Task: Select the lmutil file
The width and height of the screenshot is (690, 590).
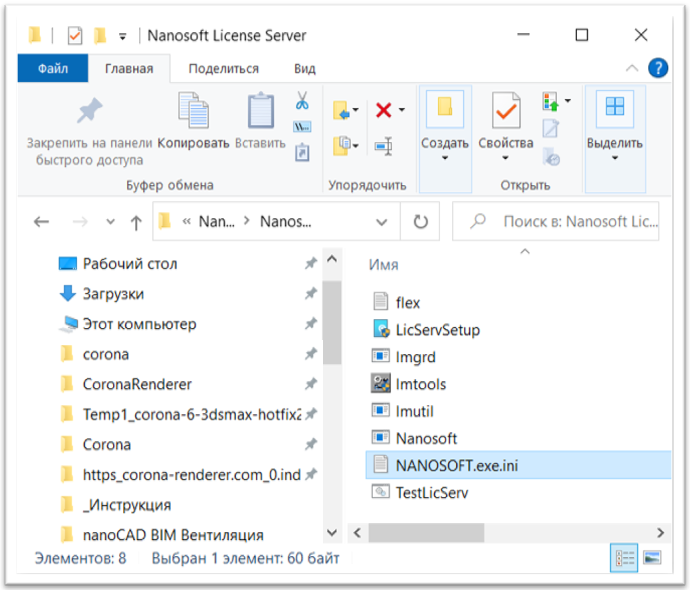Action: (x=415, y=411)
